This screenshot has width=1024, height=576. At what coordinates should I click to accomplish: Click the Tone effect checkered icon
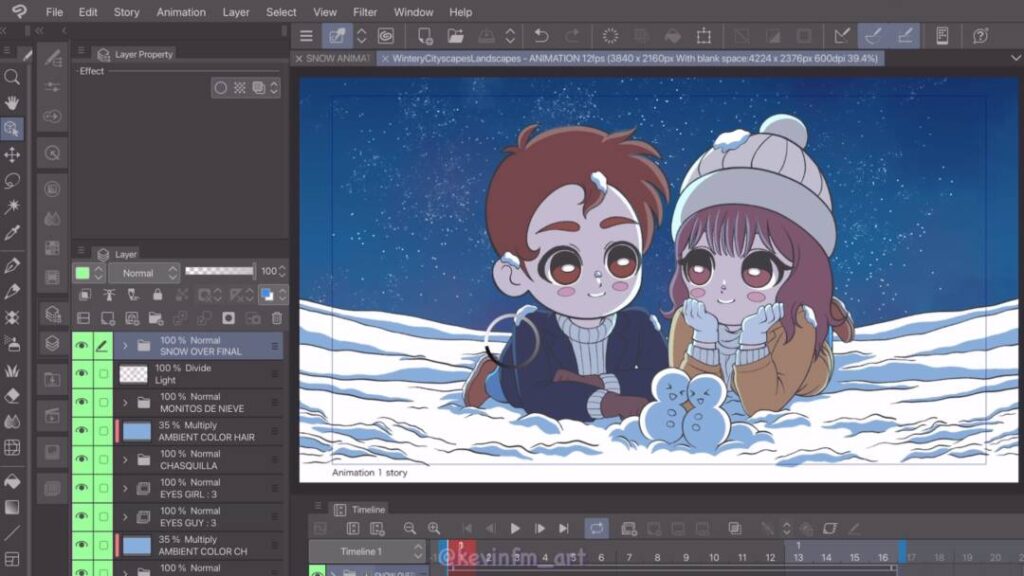[240, 88]
